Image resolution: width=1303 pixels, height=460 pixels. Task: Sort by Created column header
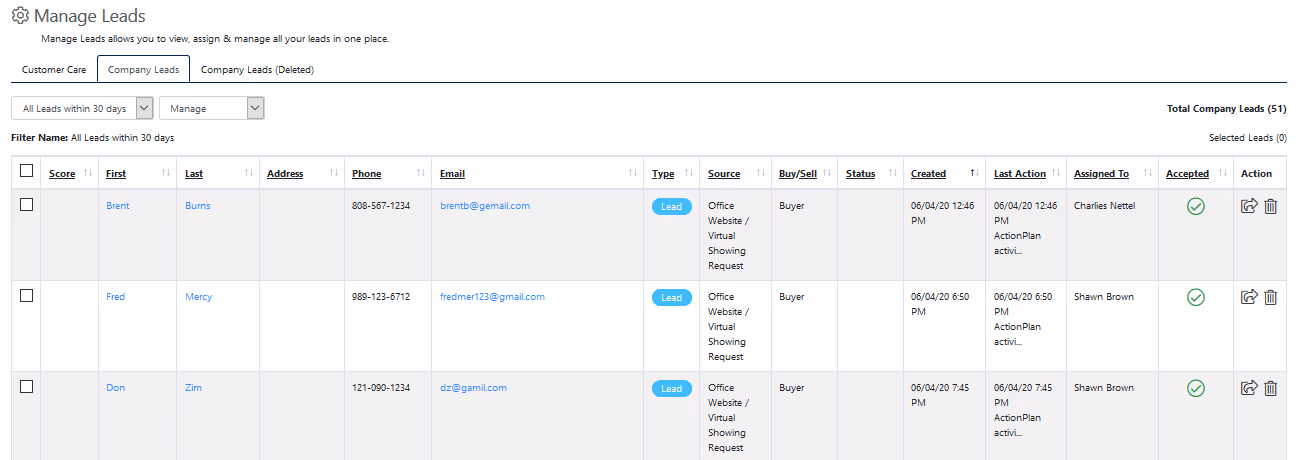point(928,174)
